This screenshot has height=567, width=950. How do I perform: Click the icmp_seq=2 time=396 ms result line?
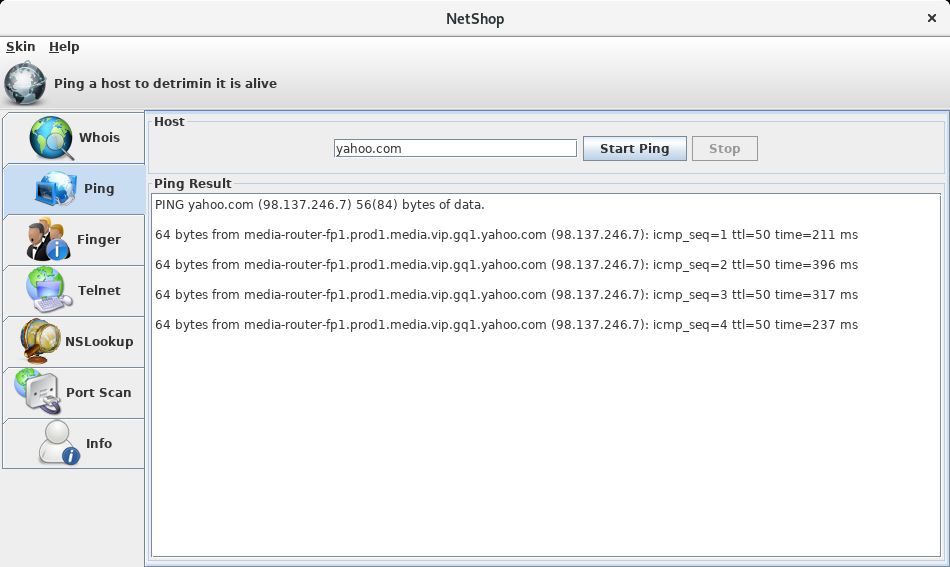[506, 264]
